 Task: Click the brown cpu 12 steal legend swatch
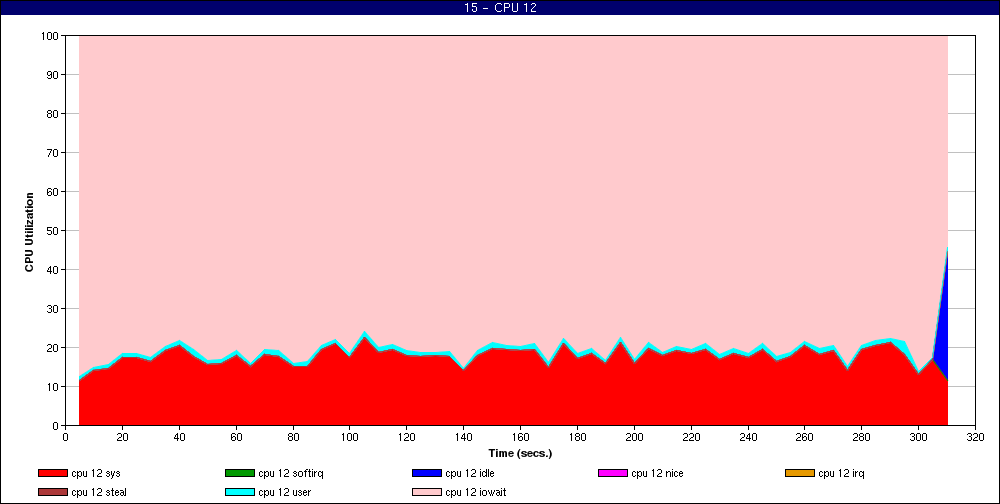click(x=53, y=492)
